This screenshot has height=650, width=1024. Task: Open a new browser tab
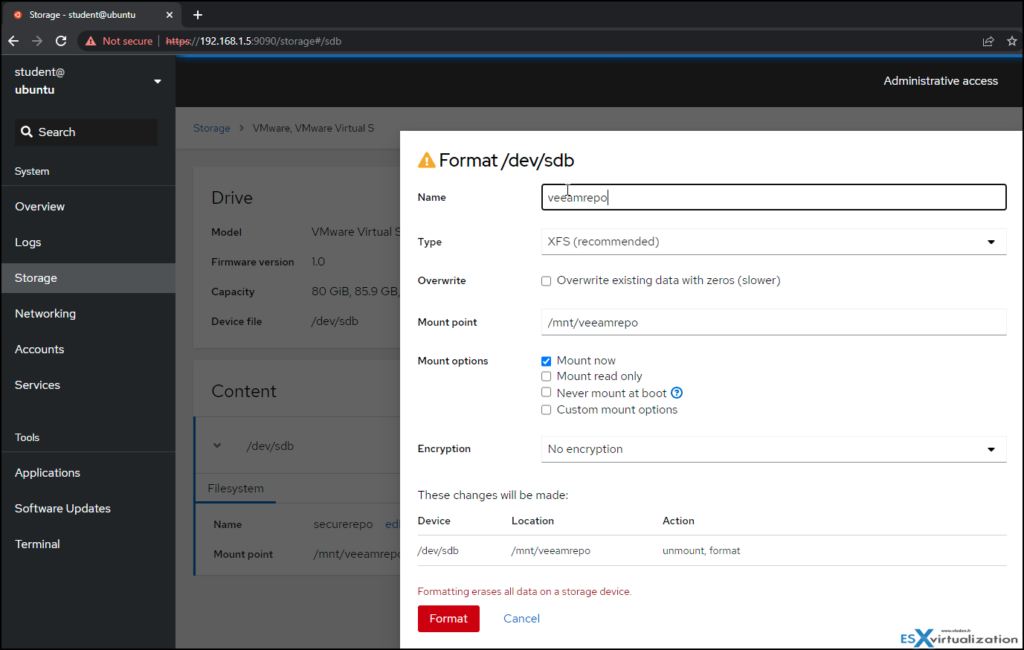coord(196,14)
